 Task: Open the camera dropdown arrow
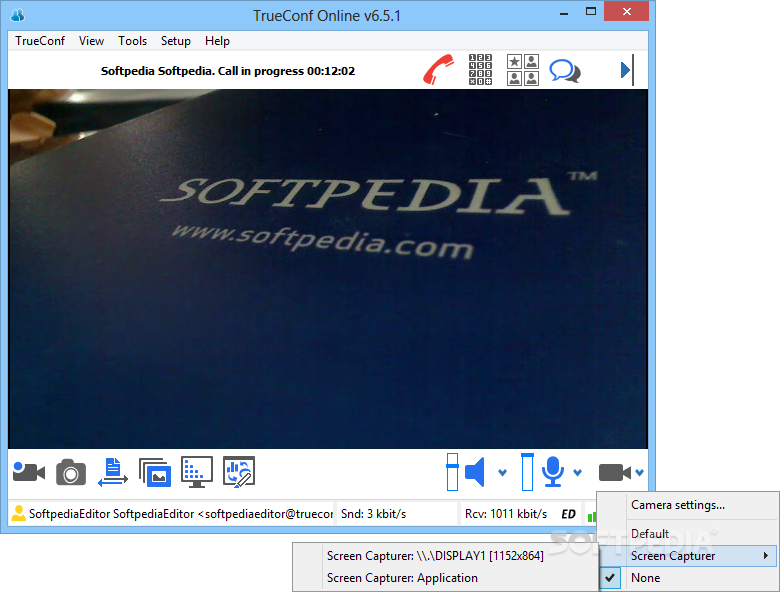(x=640, y=473)
